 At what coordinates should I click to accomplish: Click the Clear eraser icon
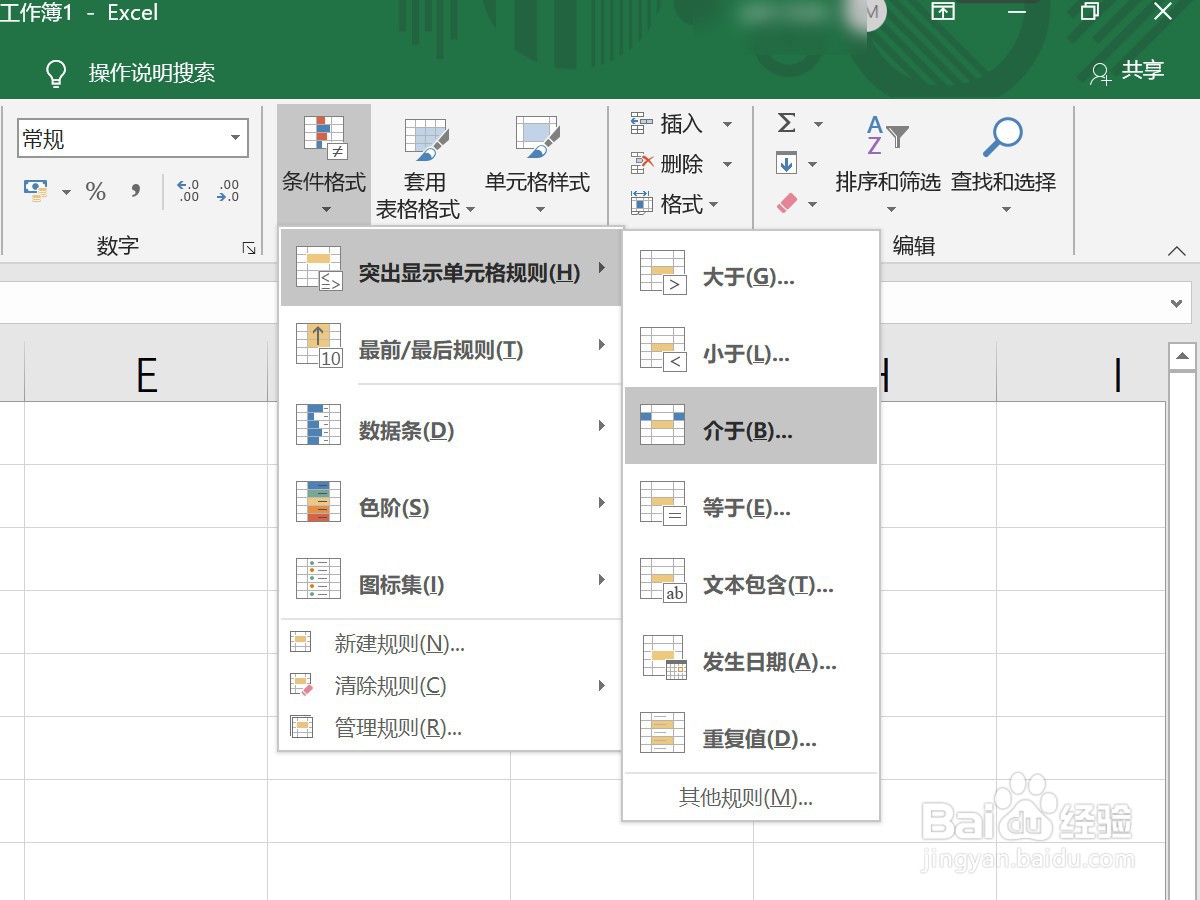pos(787,203)
